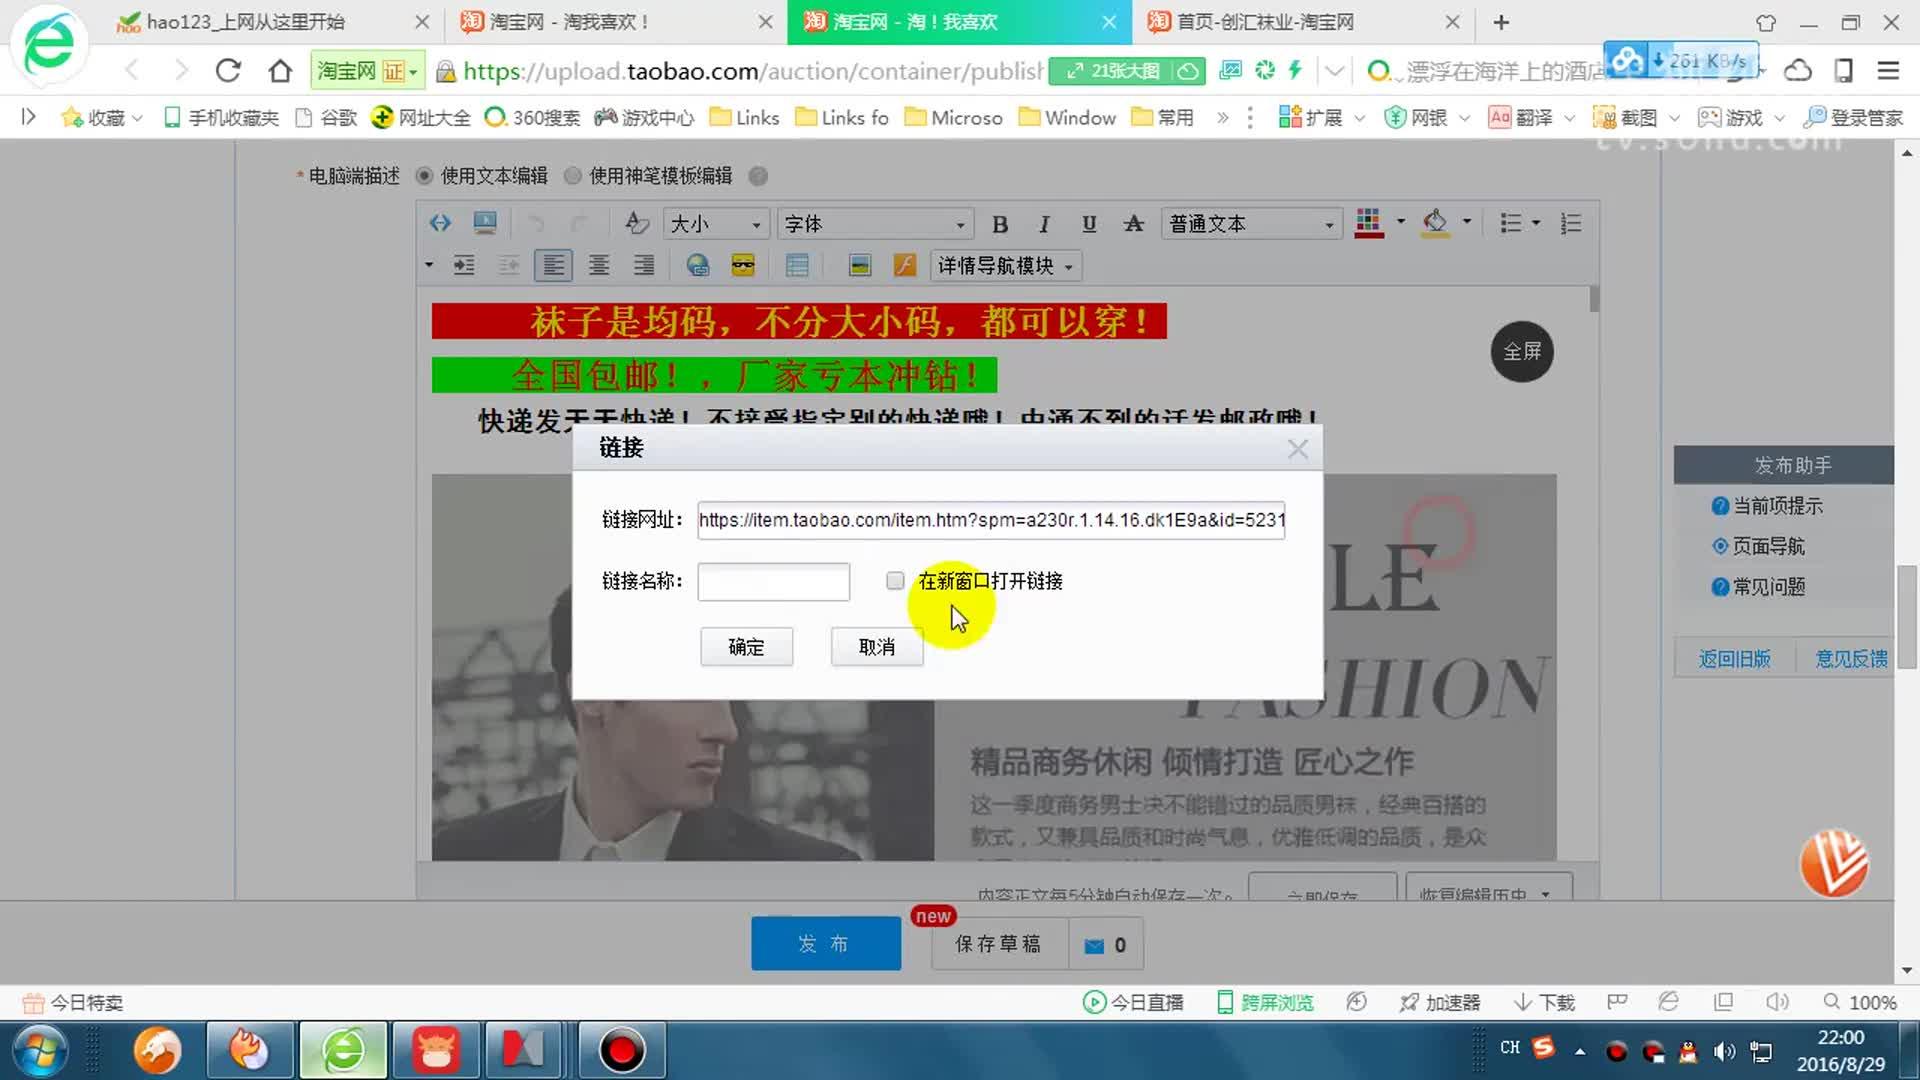This screenshot has height=1080, width=1920.
Task: Open the text color picker
Action: click(1368, 223)
